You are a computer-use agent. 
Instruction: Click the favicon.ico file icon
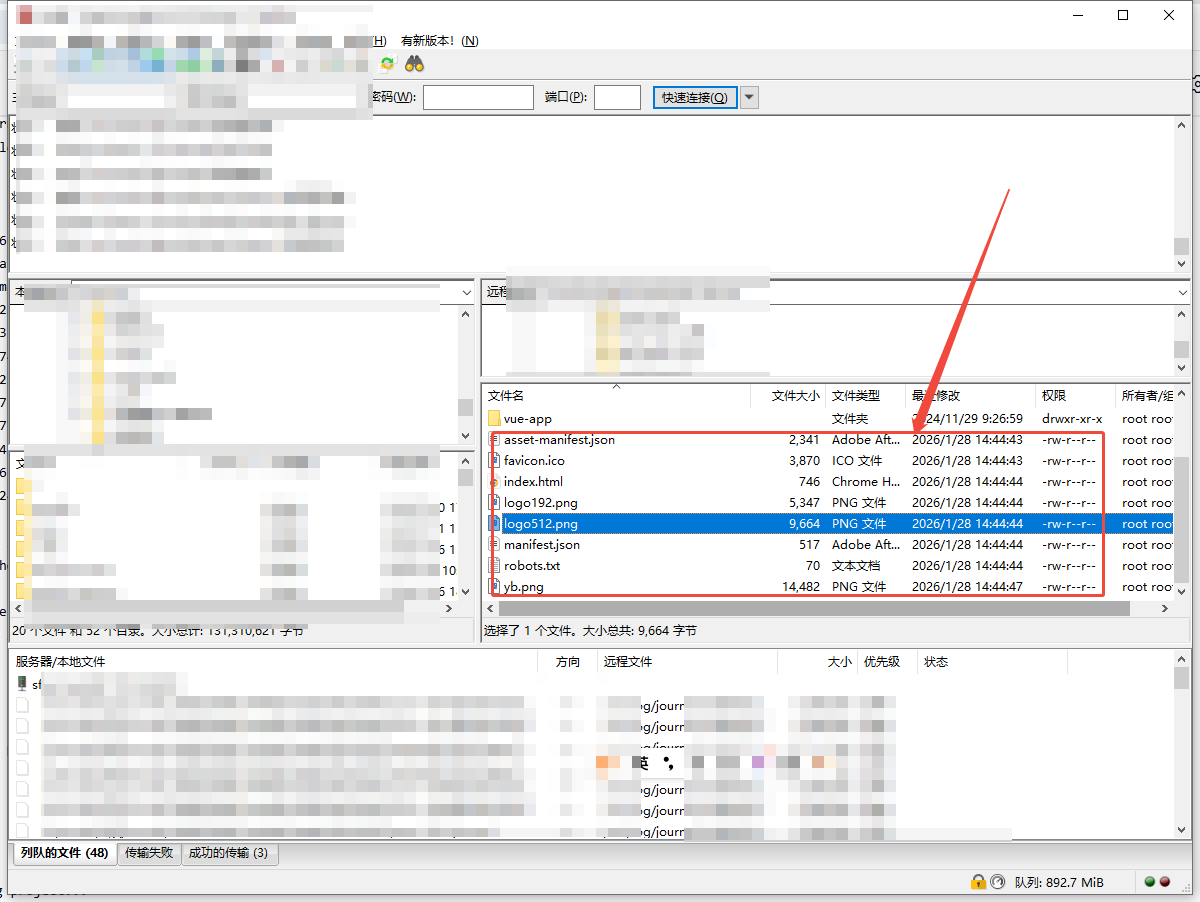point(494,461)
